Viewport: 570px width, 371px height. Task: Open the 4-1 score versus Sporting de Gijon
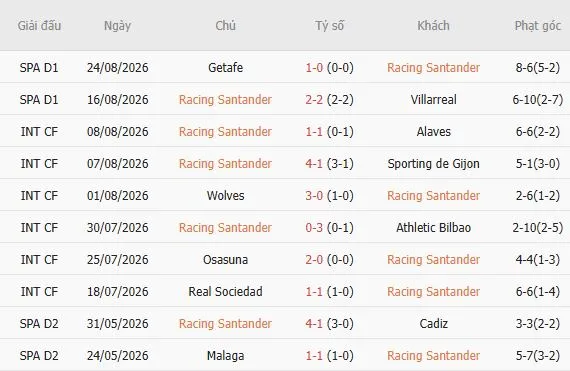(314, 164)
